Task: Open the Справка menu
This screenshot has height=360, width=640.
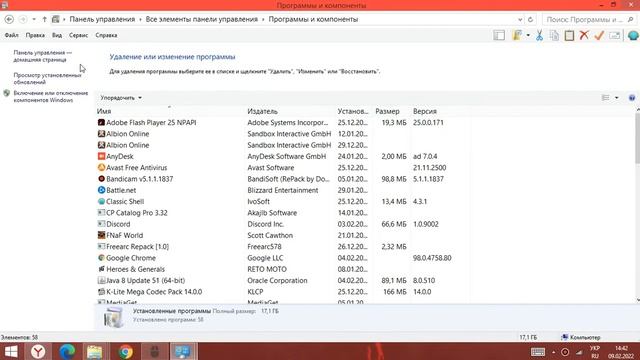Action: click(x=106, y=35)
